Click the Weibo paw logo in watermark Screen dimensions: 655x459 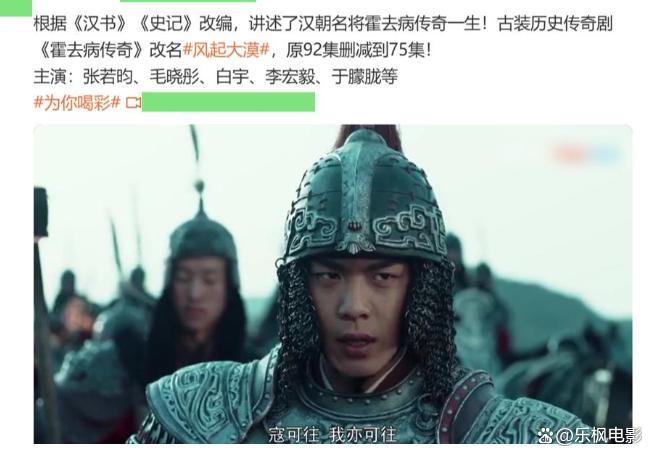pyautogui.click(x=546, y=436)
